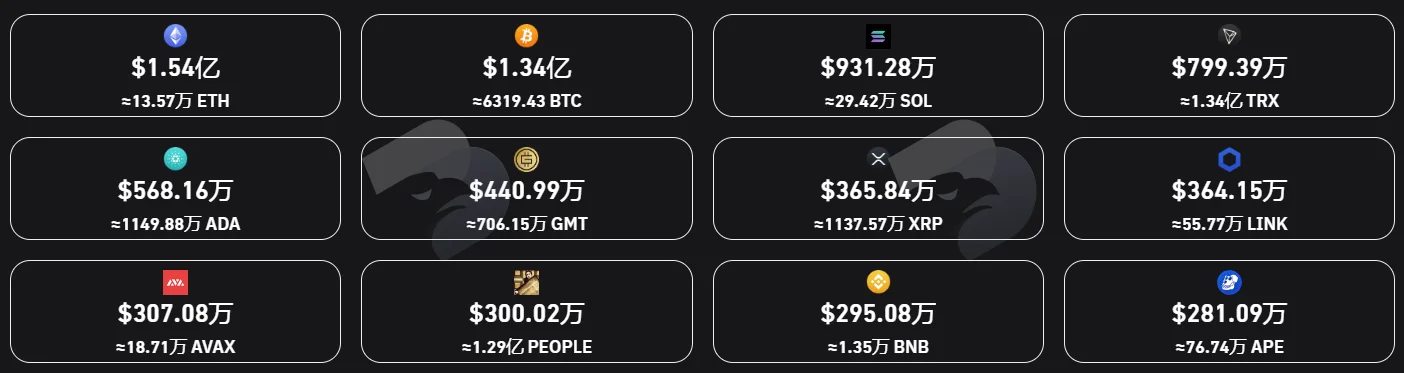Click the Chainlink hexagon icon

pyautogui.click(x=1229, y=158)
